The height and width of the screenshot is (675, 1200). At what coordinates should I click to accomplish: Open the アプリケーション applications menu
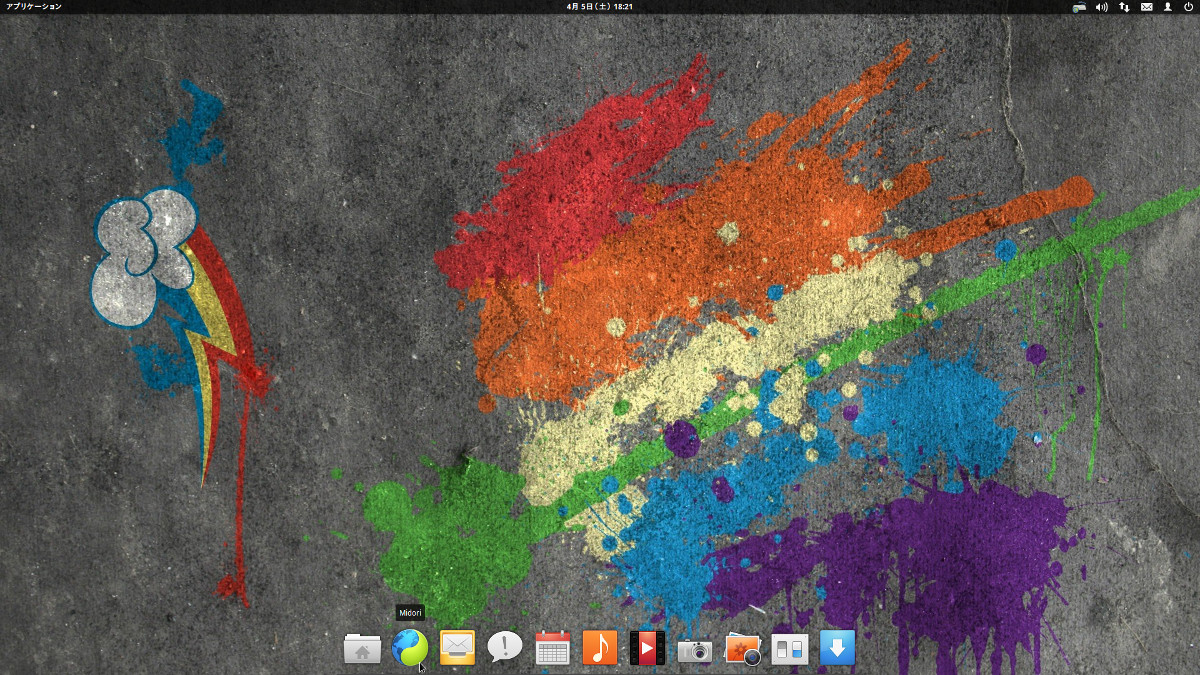point(34,6)
